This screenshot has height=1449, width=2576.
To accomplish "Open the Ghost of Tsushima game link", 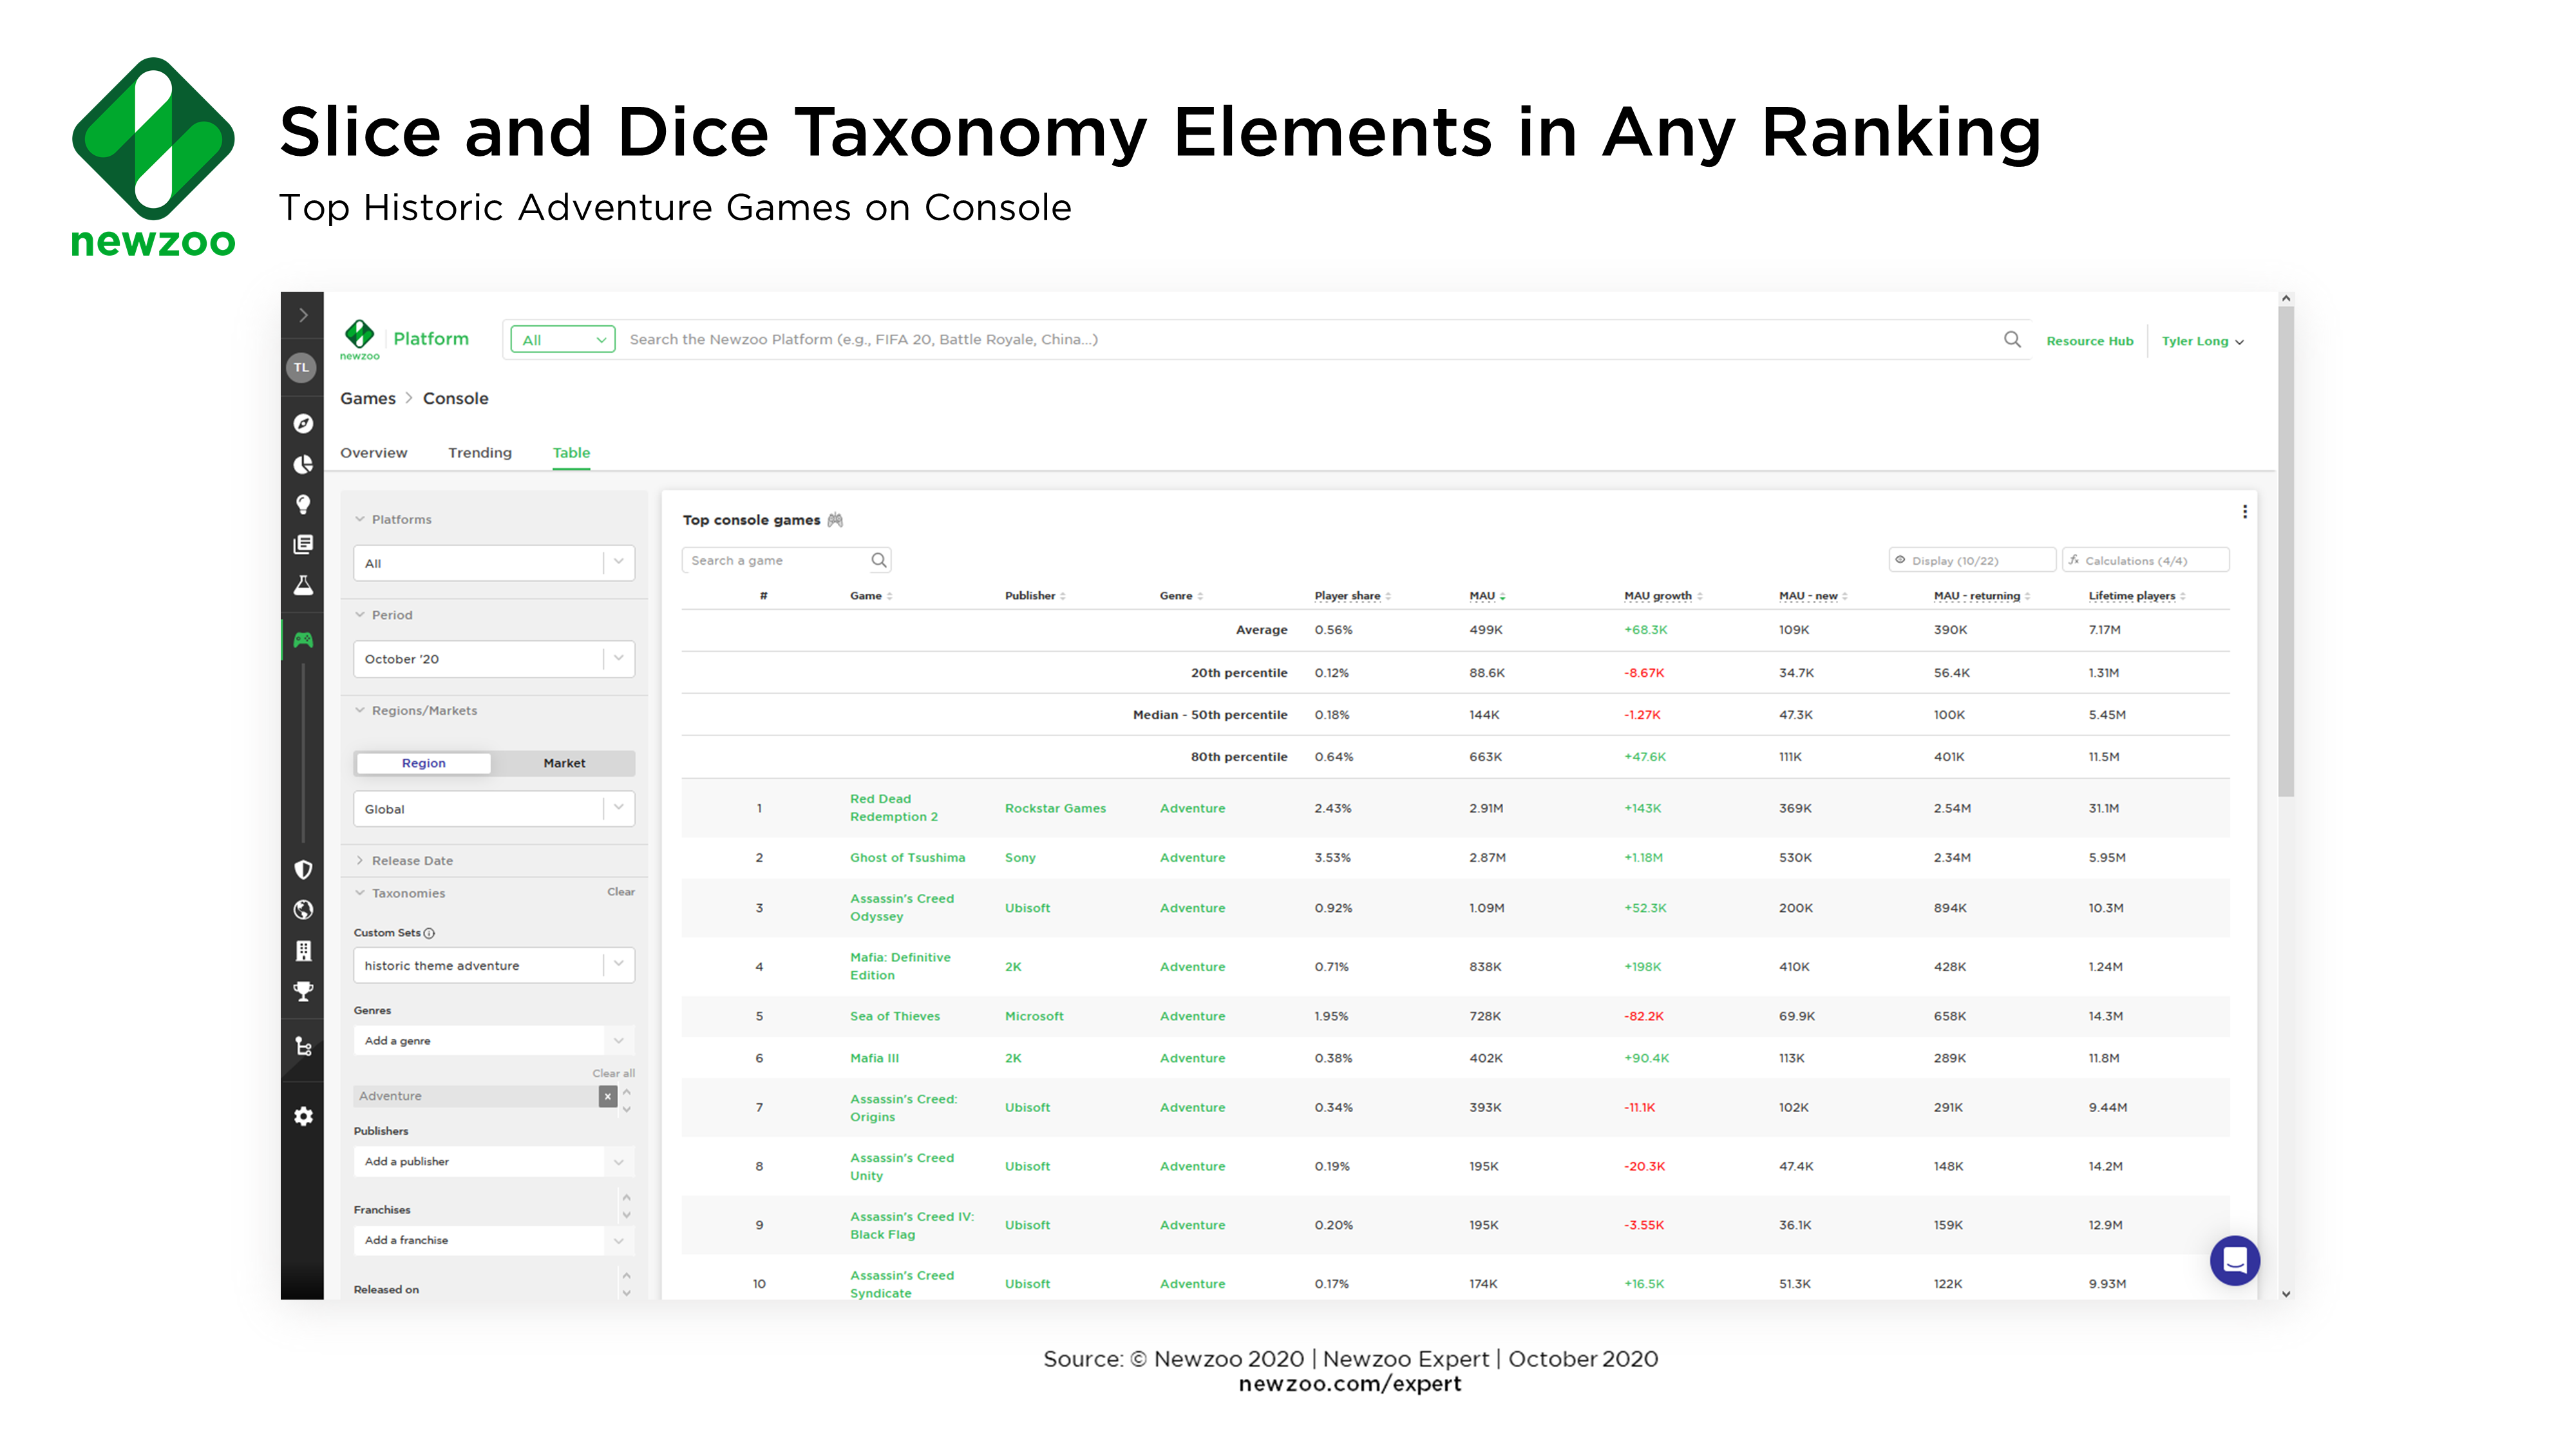I will pyautogui.click(x=907, y=857).
